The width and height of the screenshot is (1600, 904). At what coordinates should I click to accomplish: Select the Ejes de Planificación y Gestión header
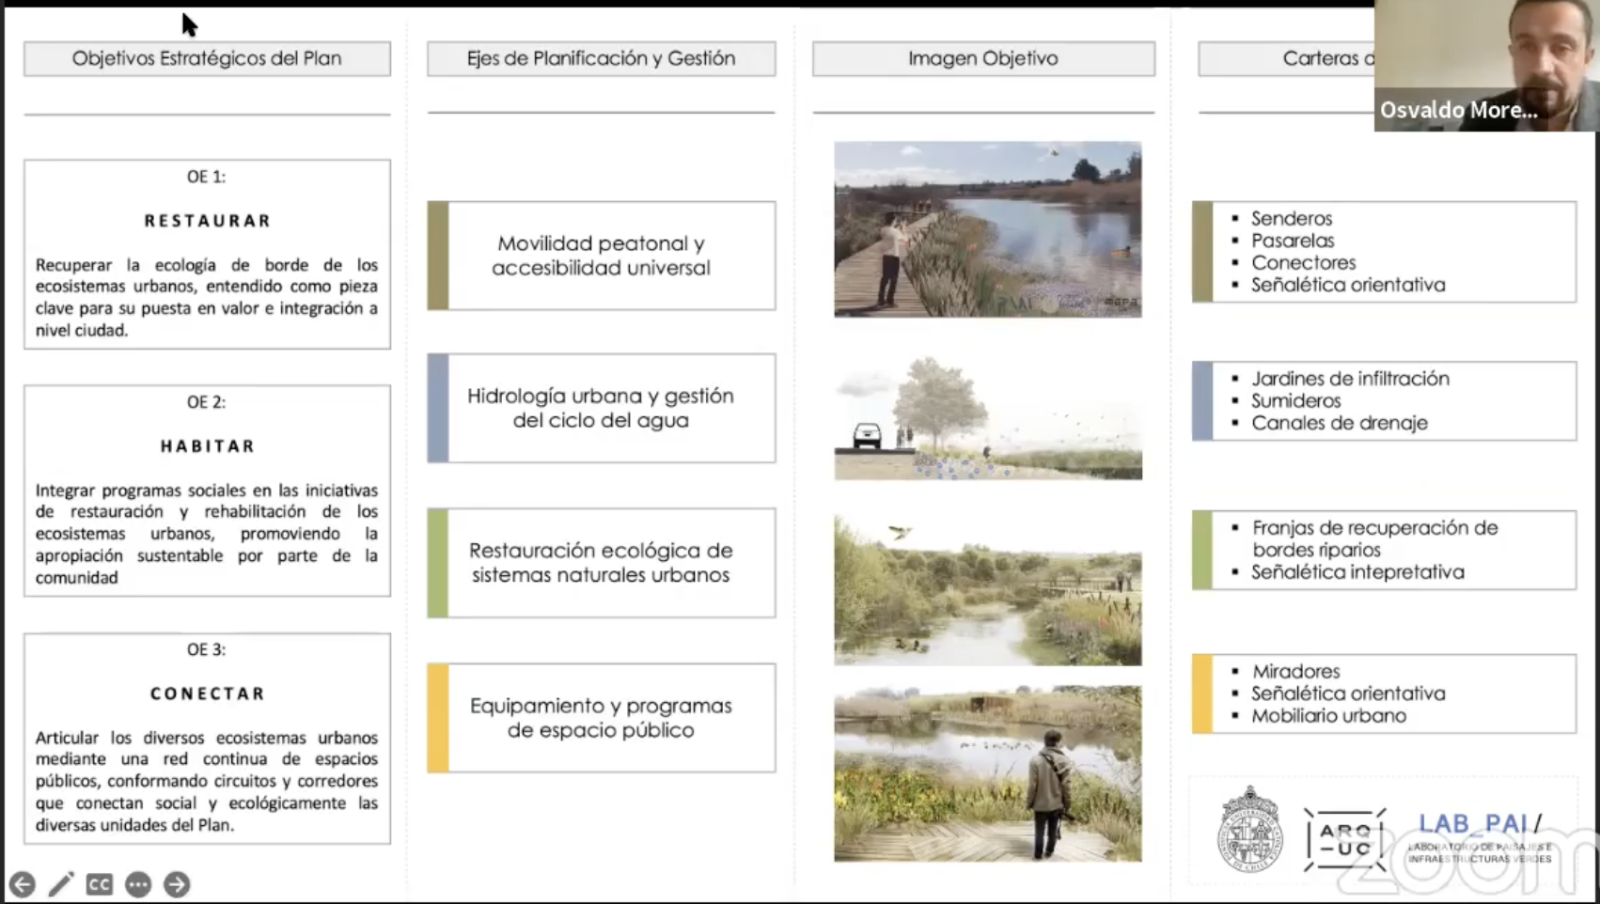(x=601, y=59)
